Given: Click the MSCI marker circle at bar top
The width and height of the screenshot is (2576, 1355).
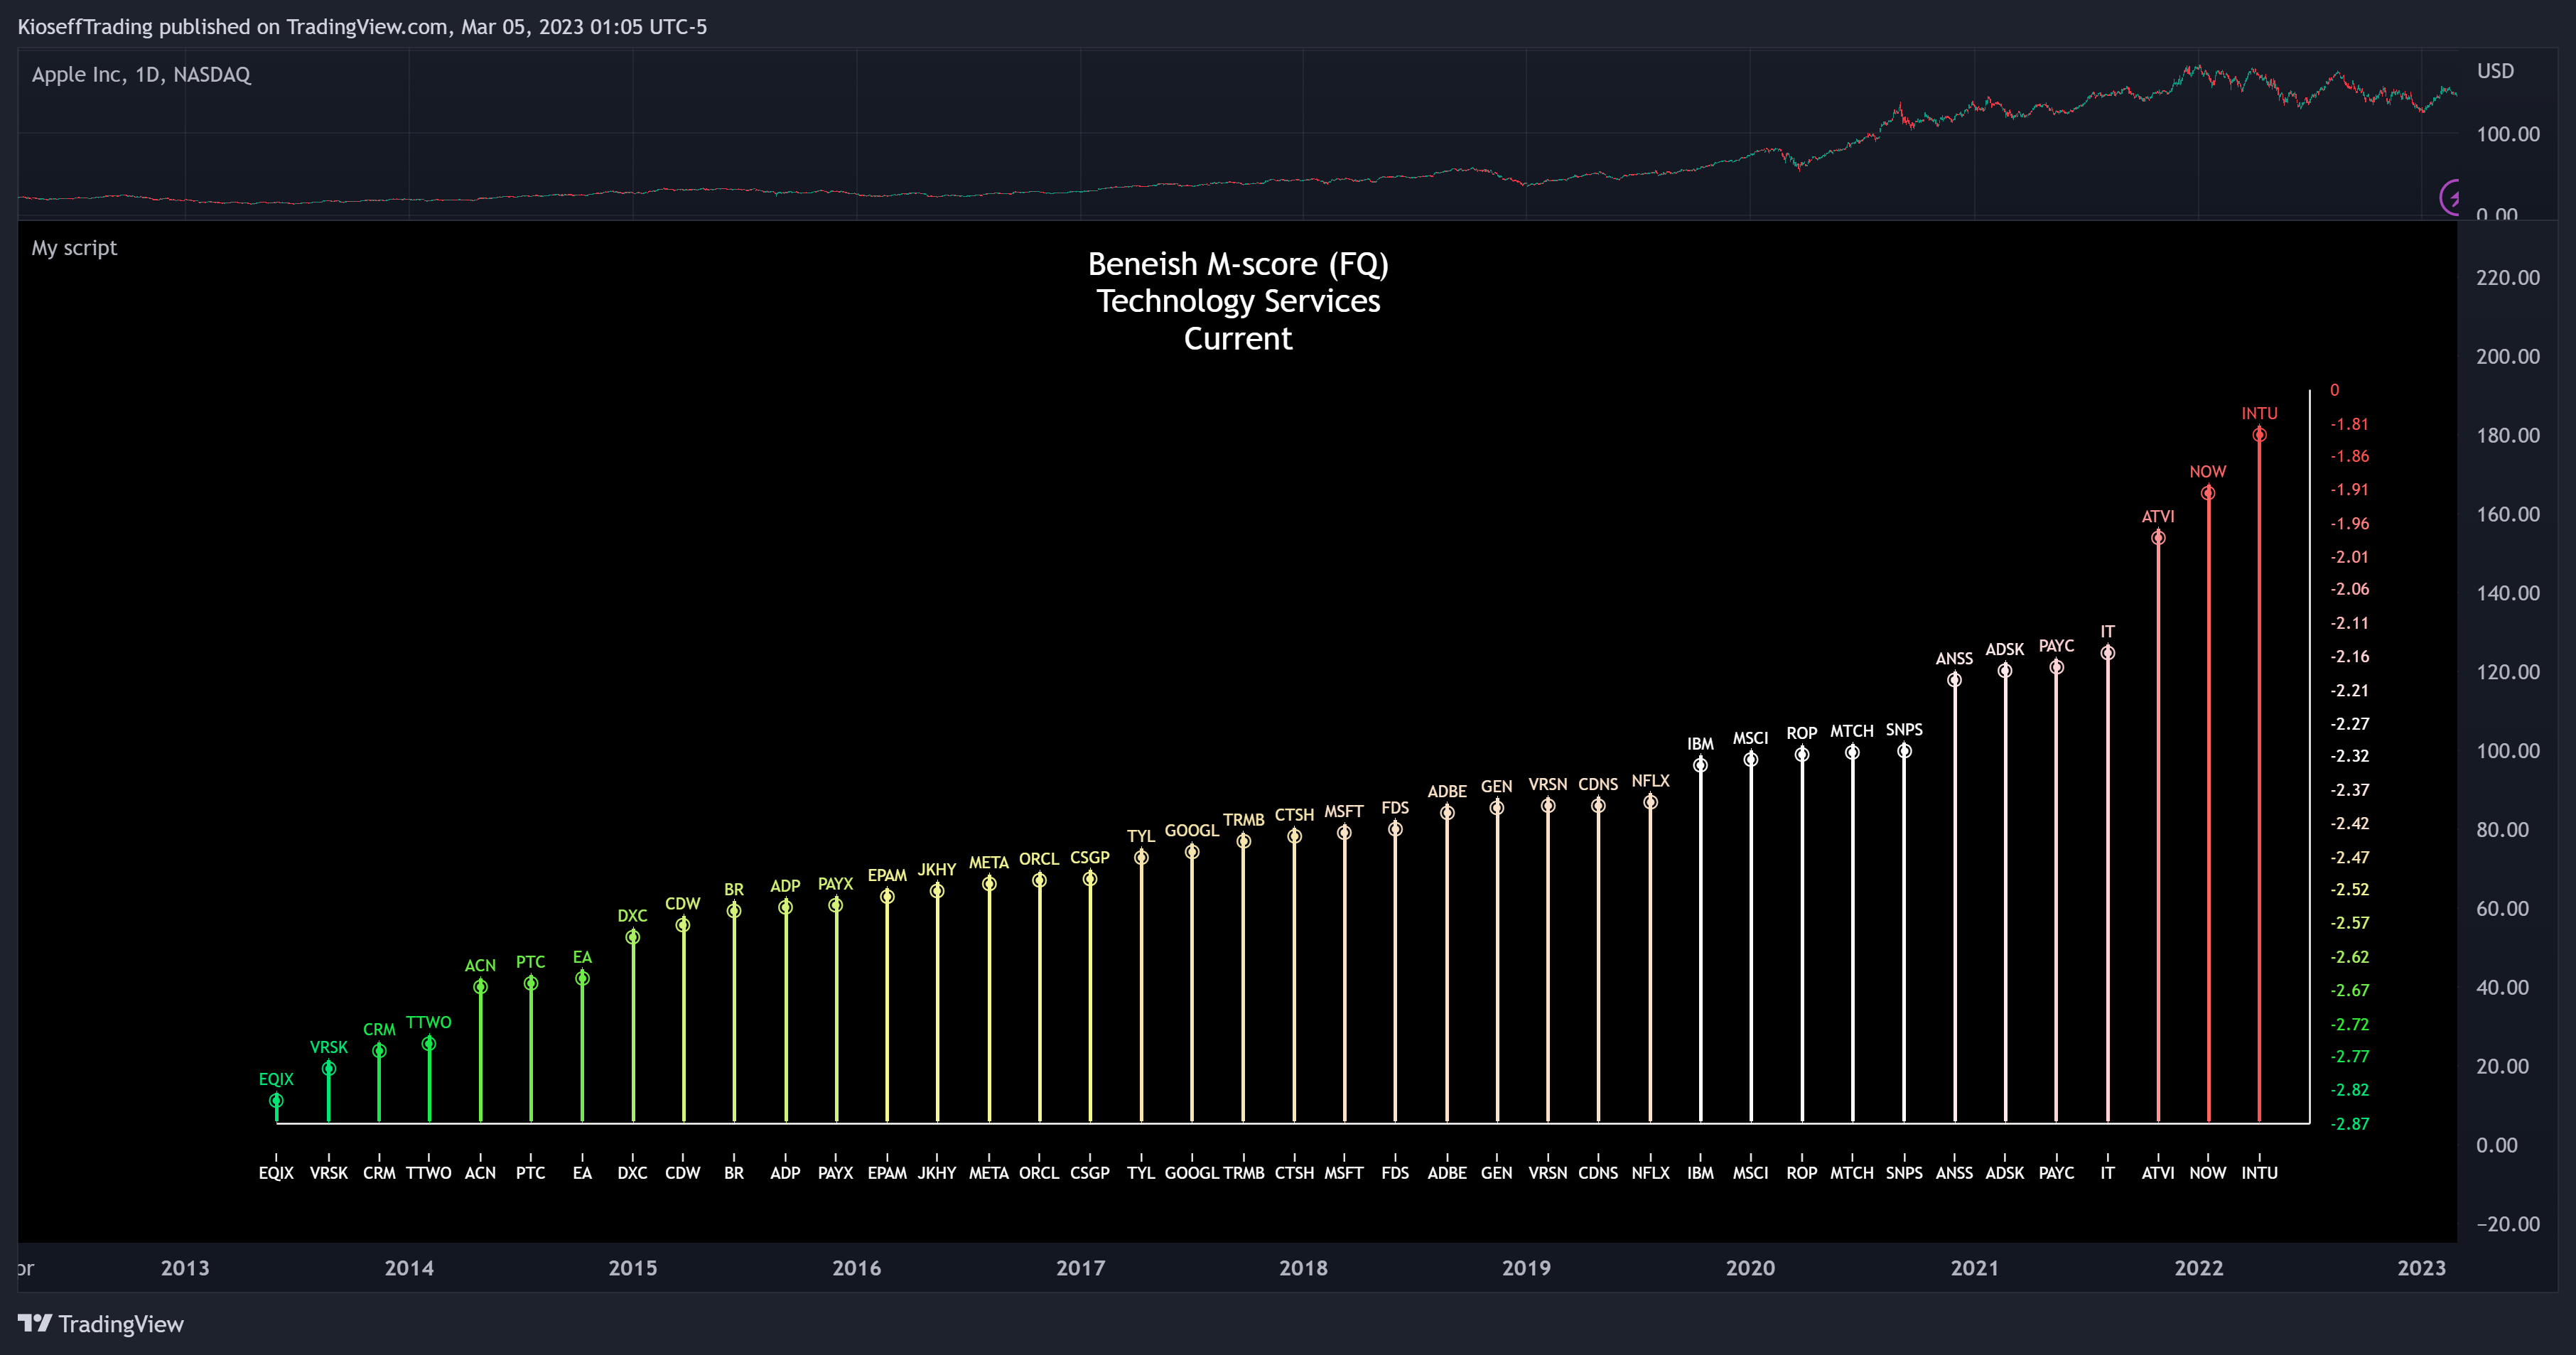Looking at the screenshot, I should click(x=1750, y=760).
